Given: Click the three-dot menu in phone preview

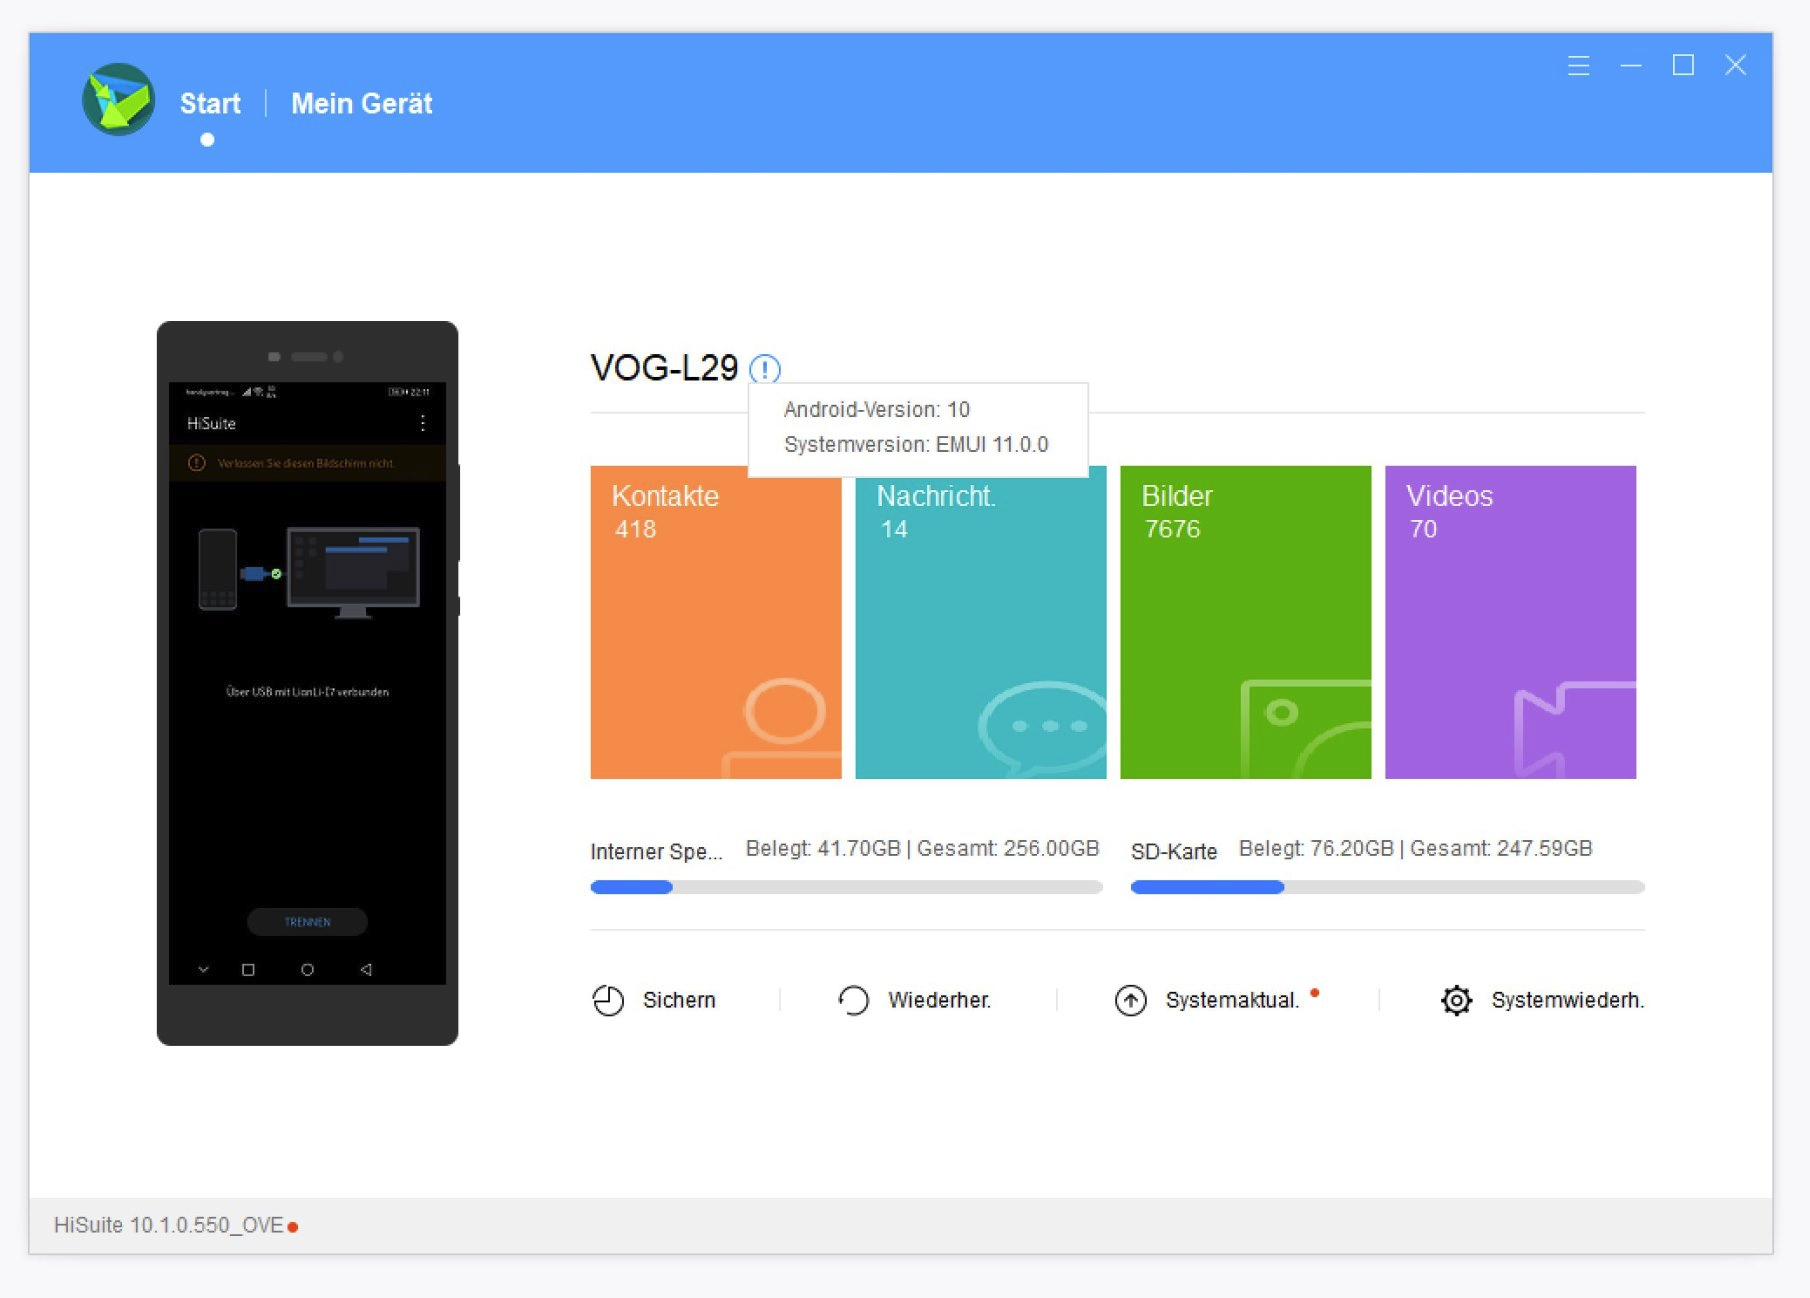Looking at the screenshot, I should (423, 423).
